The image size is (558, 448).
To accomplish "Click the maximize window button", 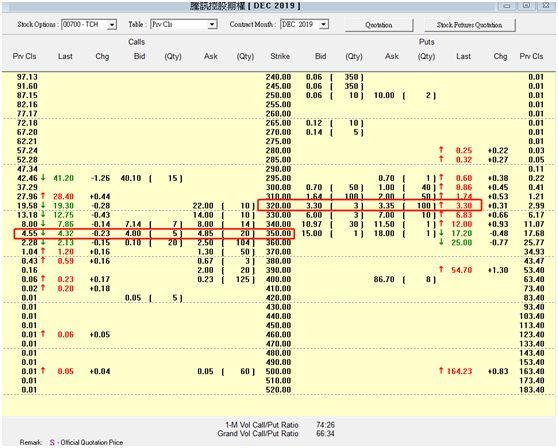I will [x=526, y=5].
